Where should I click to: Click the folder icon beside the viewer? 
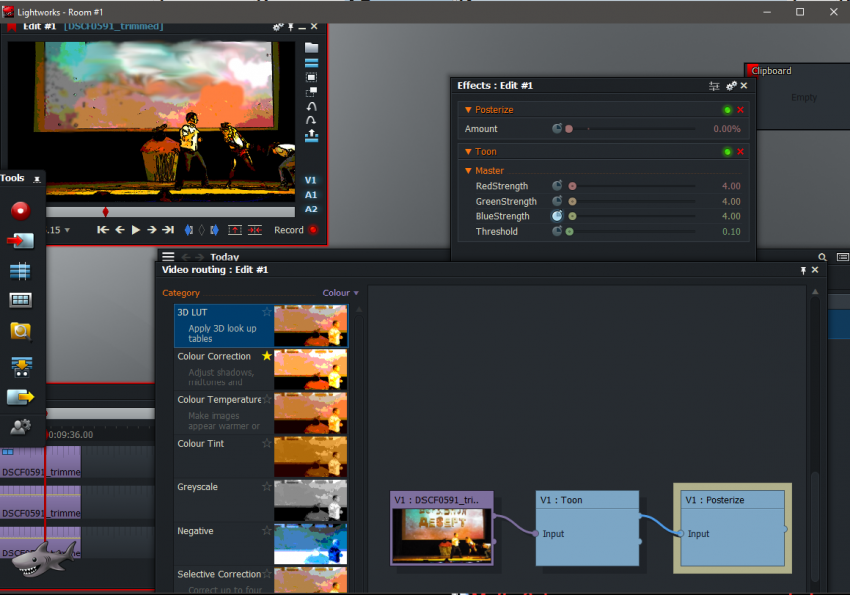pyautogui.click(x=311, y=48)
